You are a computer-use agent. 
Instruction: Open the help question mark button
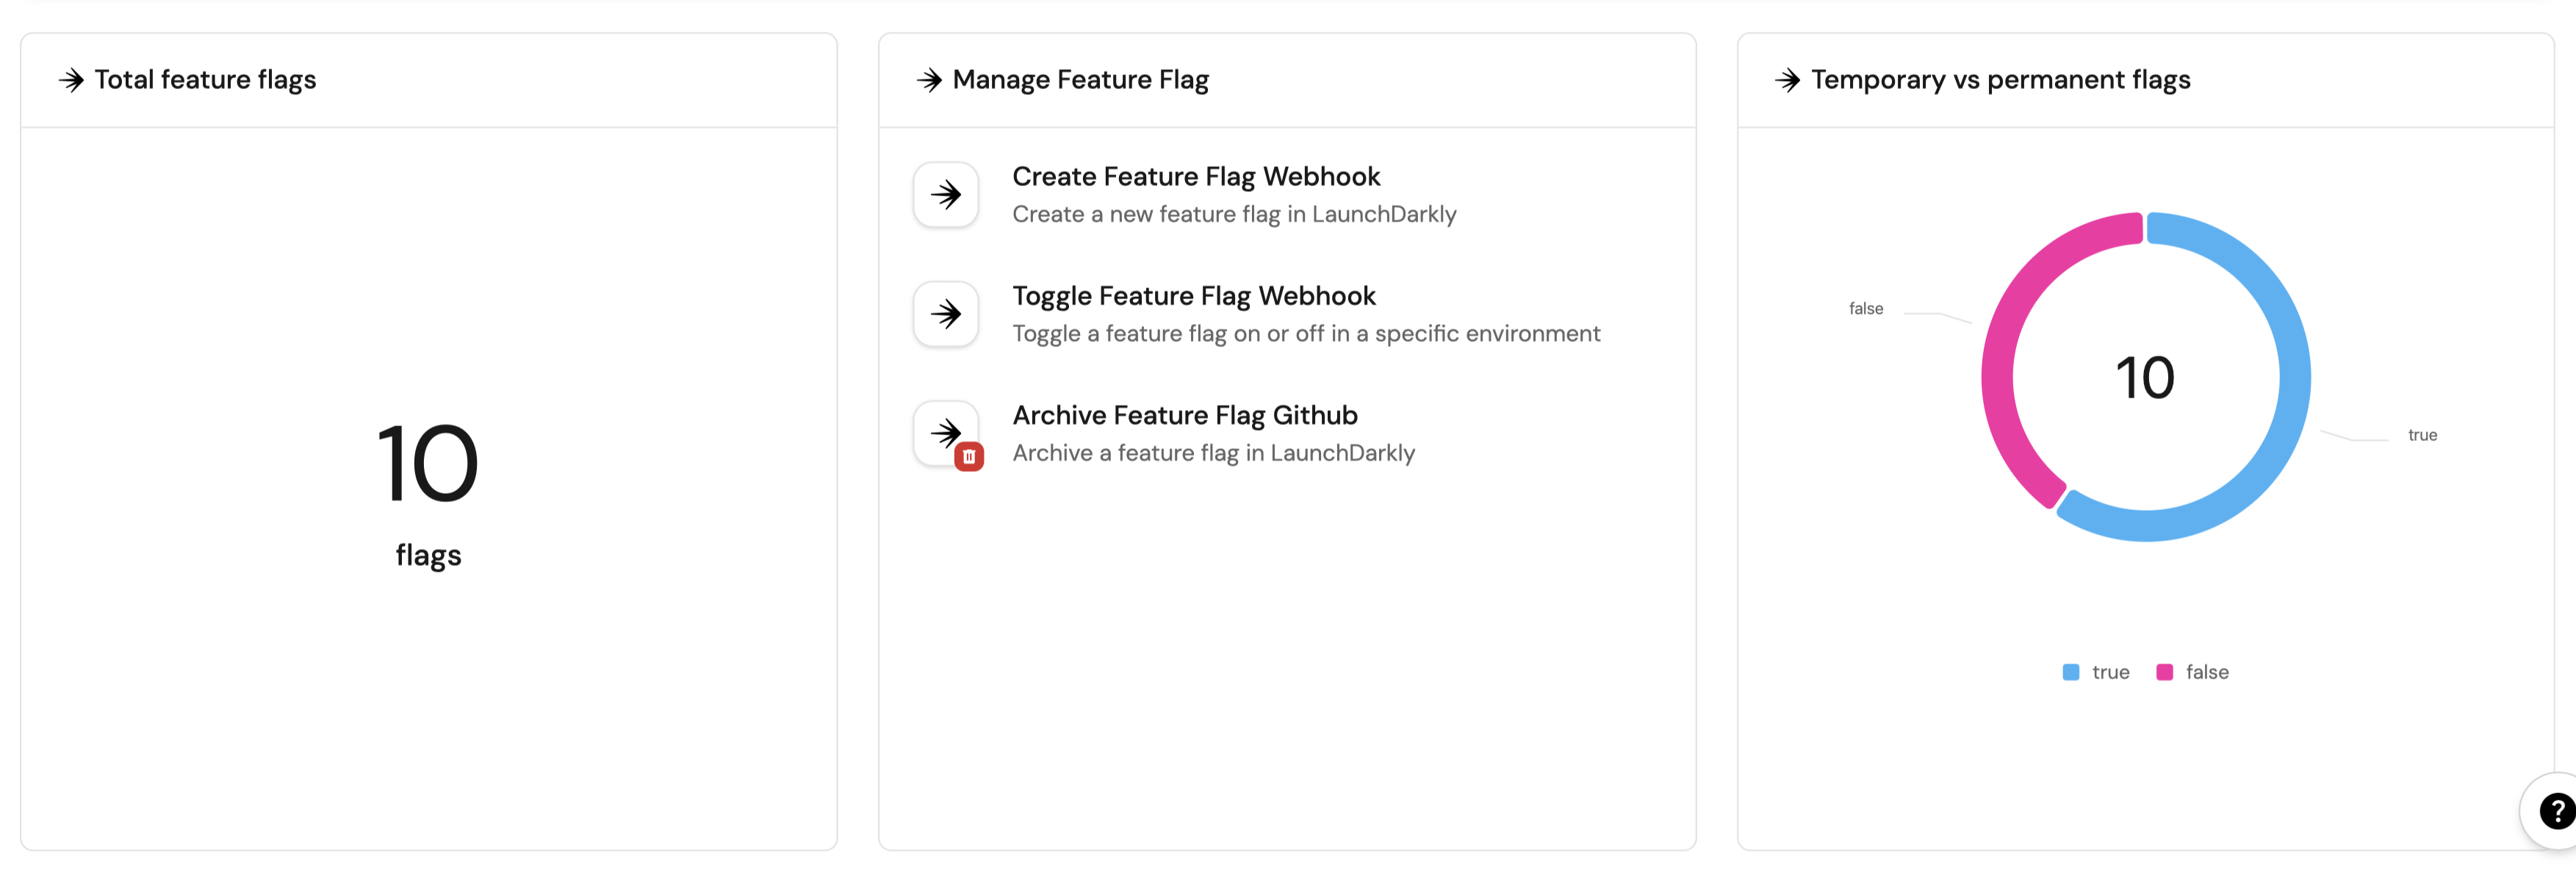(x=2555, y=811)
